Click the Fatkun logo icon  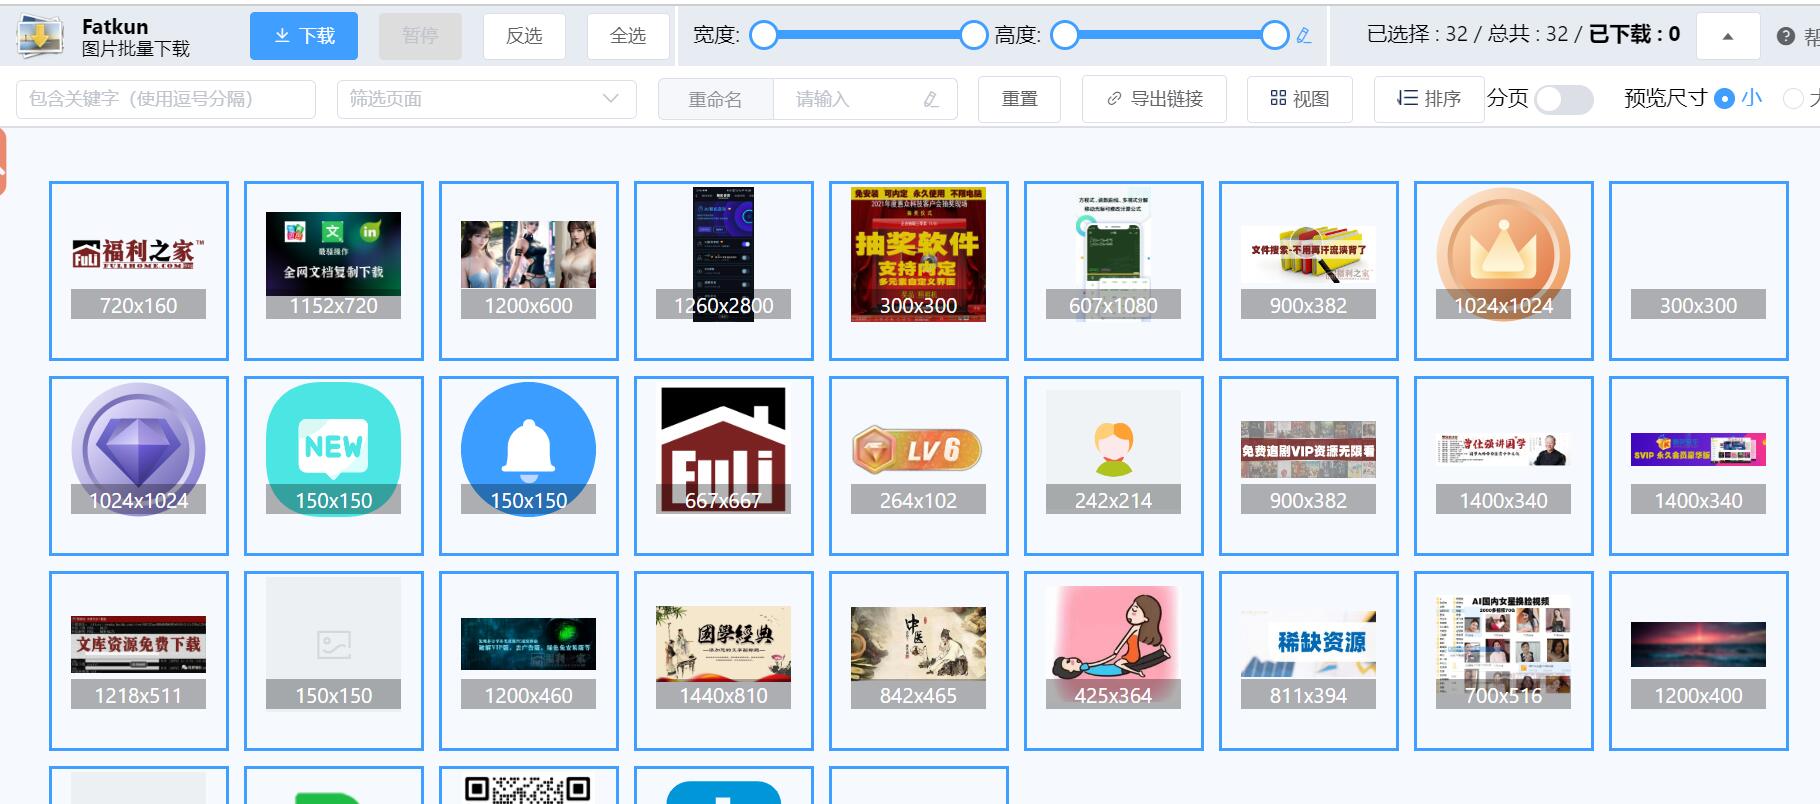[x=41, y=36]
